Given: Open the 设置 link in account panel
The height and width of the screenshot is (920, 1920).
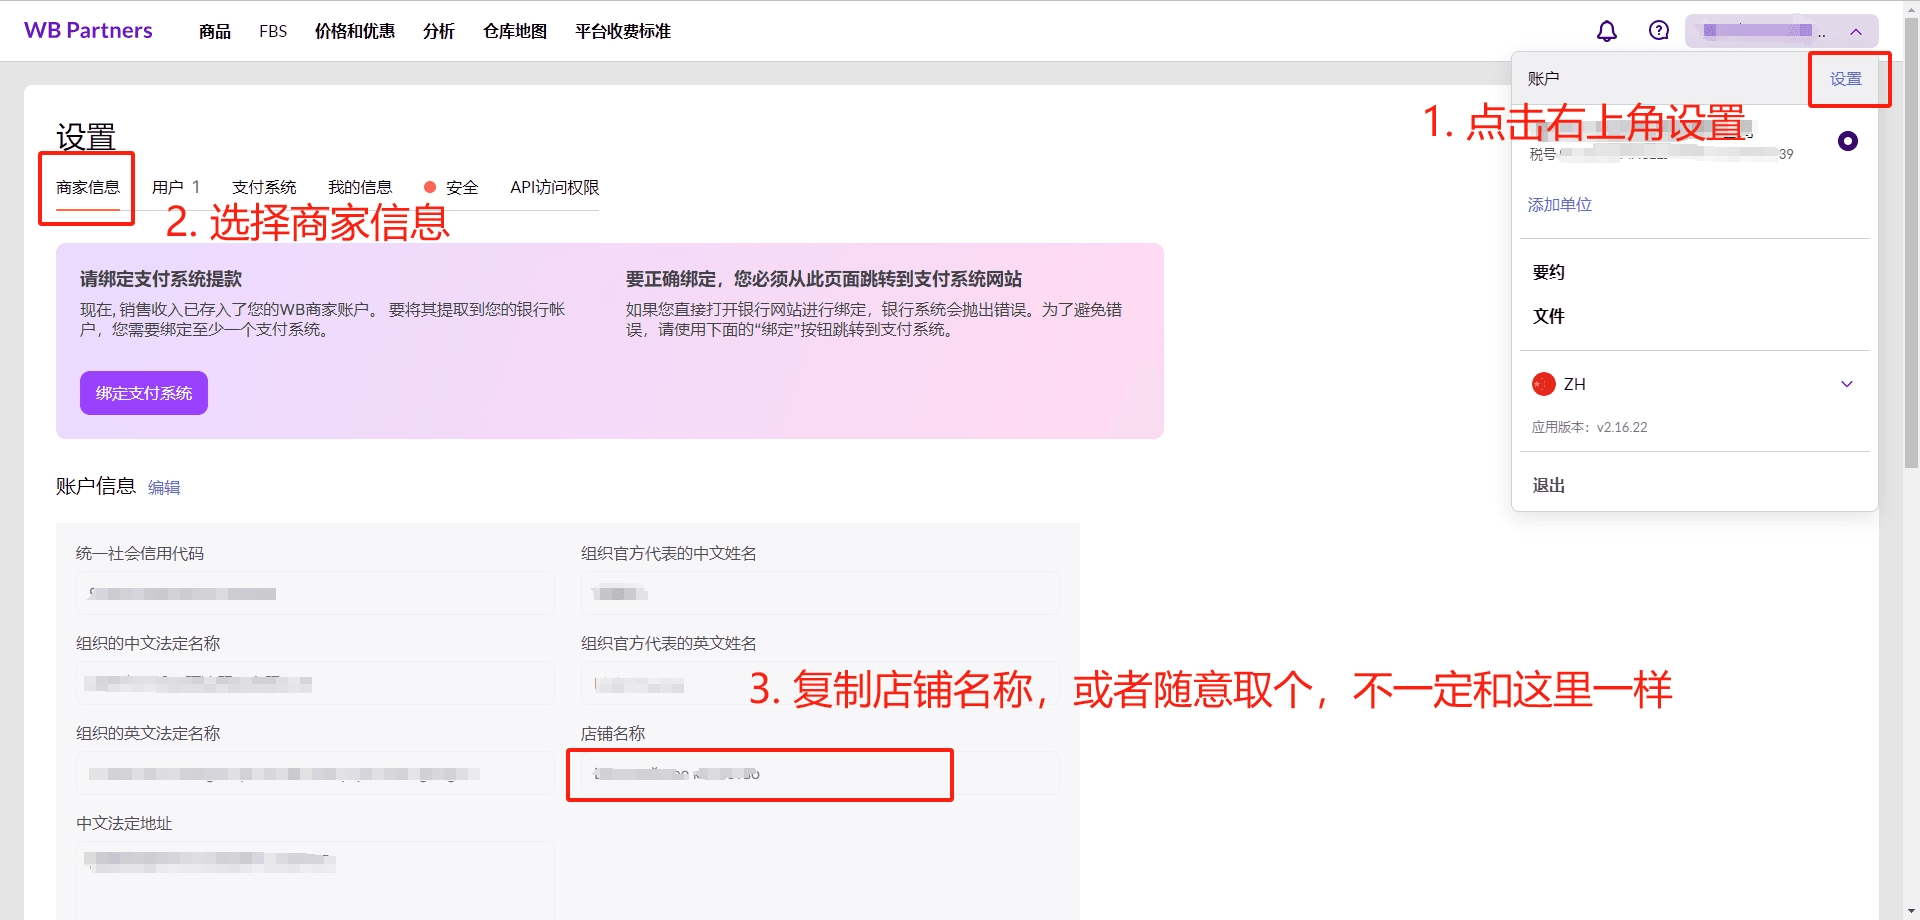Looking at the screenshot, I should pos(1846,79).
